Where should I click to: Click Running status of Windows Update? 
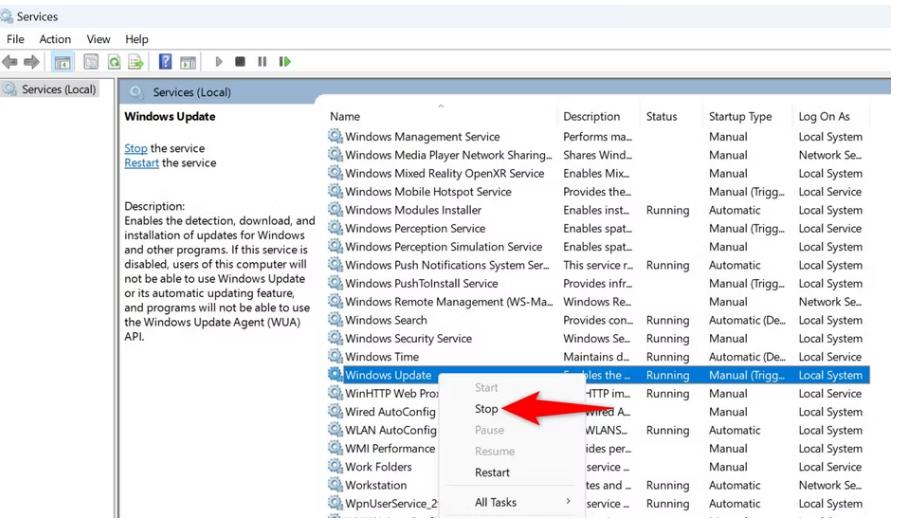pos(667,375)
